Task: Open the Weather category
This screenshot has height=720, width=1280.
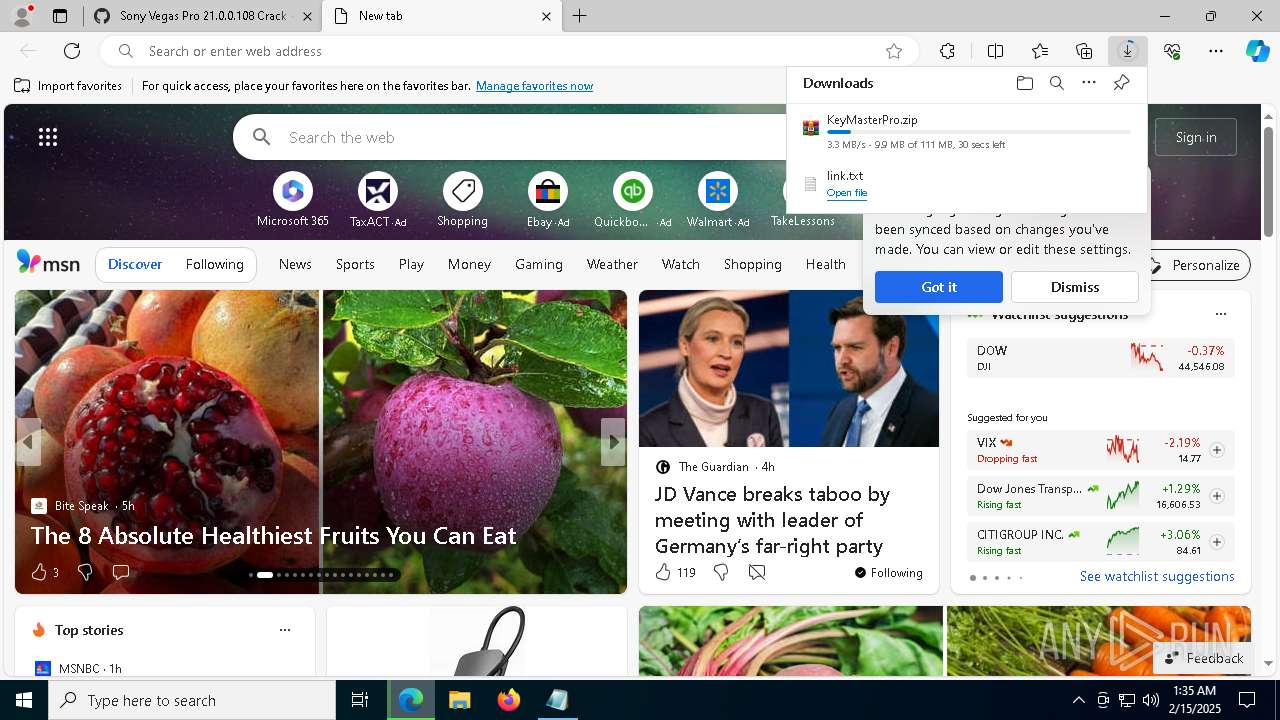Action: [x=612, y=264]
